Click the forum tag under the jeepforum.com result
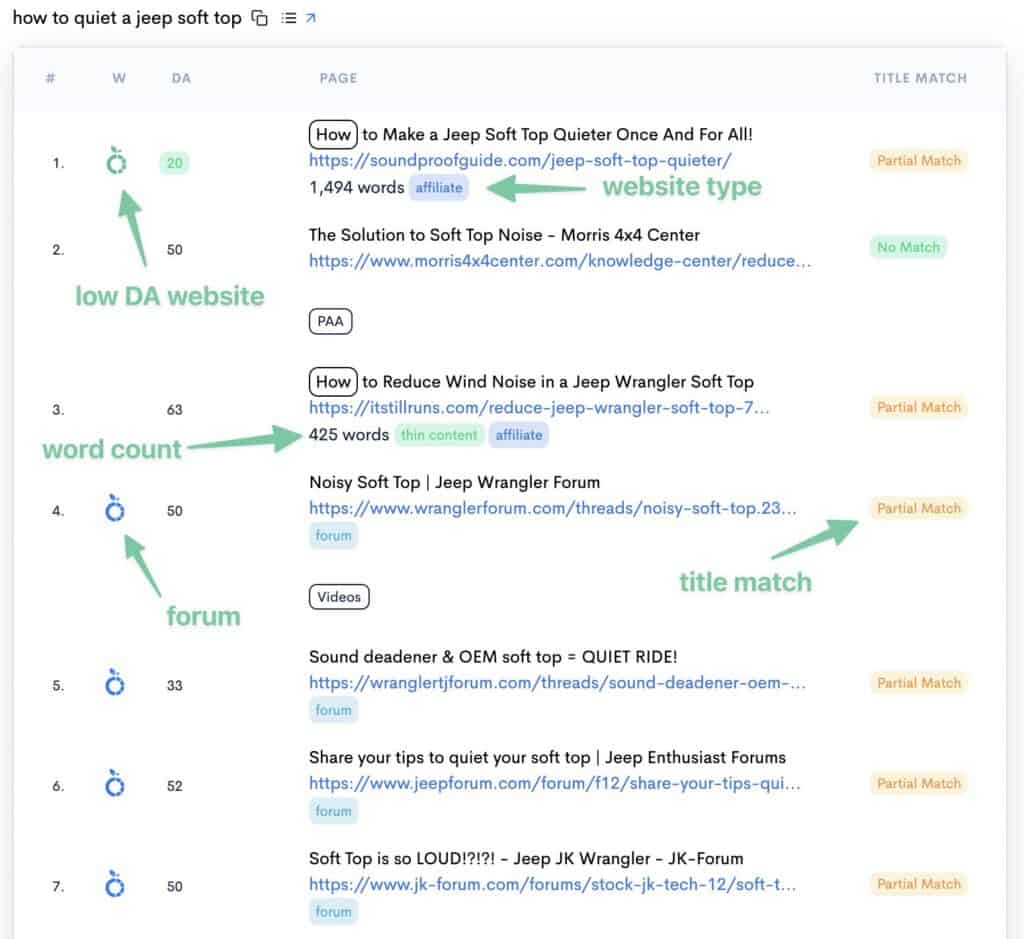Viewport: 1024px width, 939px height. (x=333, y=811)
